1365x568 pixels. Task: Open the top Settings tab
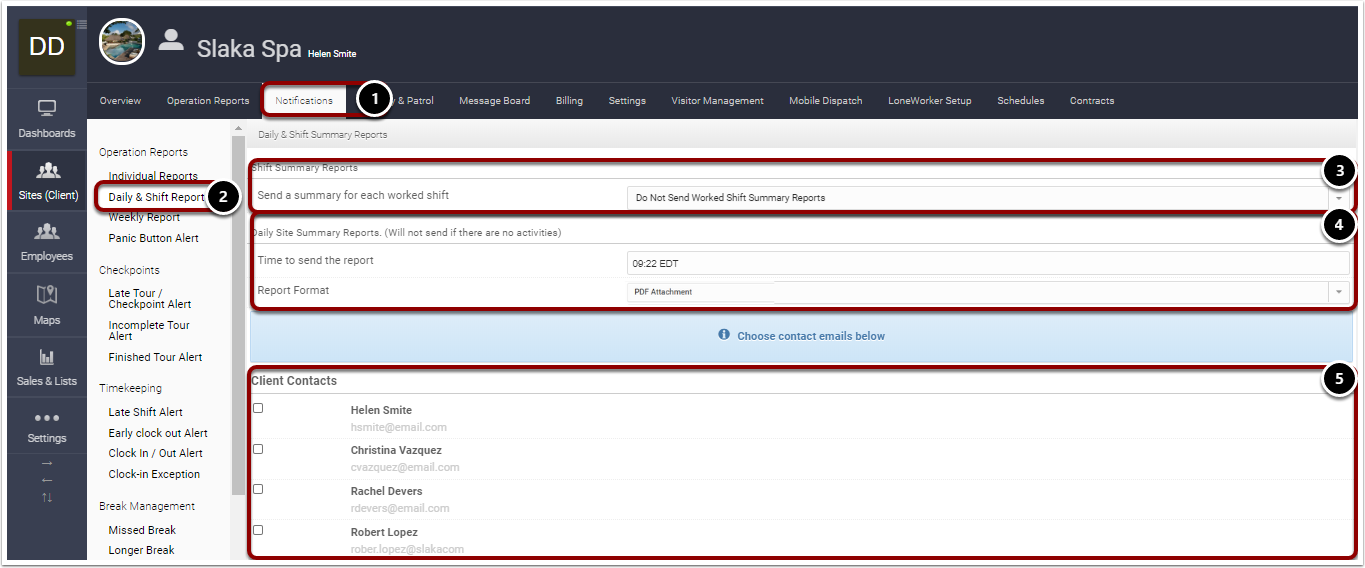coord(627,101)
